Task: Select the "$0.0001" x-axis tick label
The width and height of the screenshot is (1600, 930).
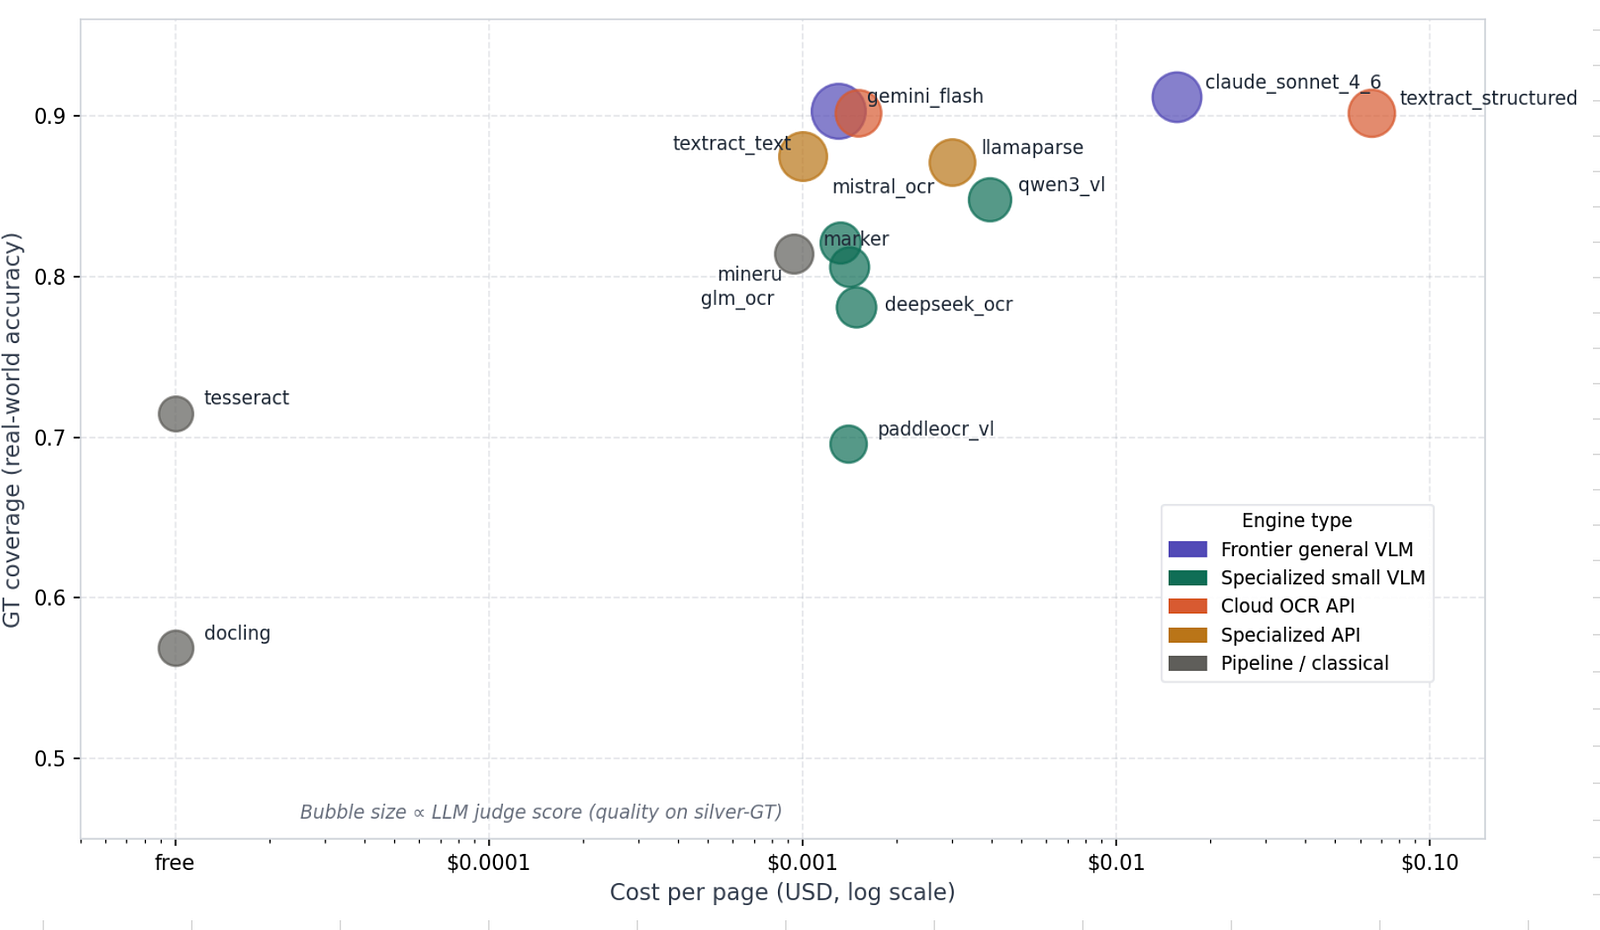Action: click(x=488, y=862)
